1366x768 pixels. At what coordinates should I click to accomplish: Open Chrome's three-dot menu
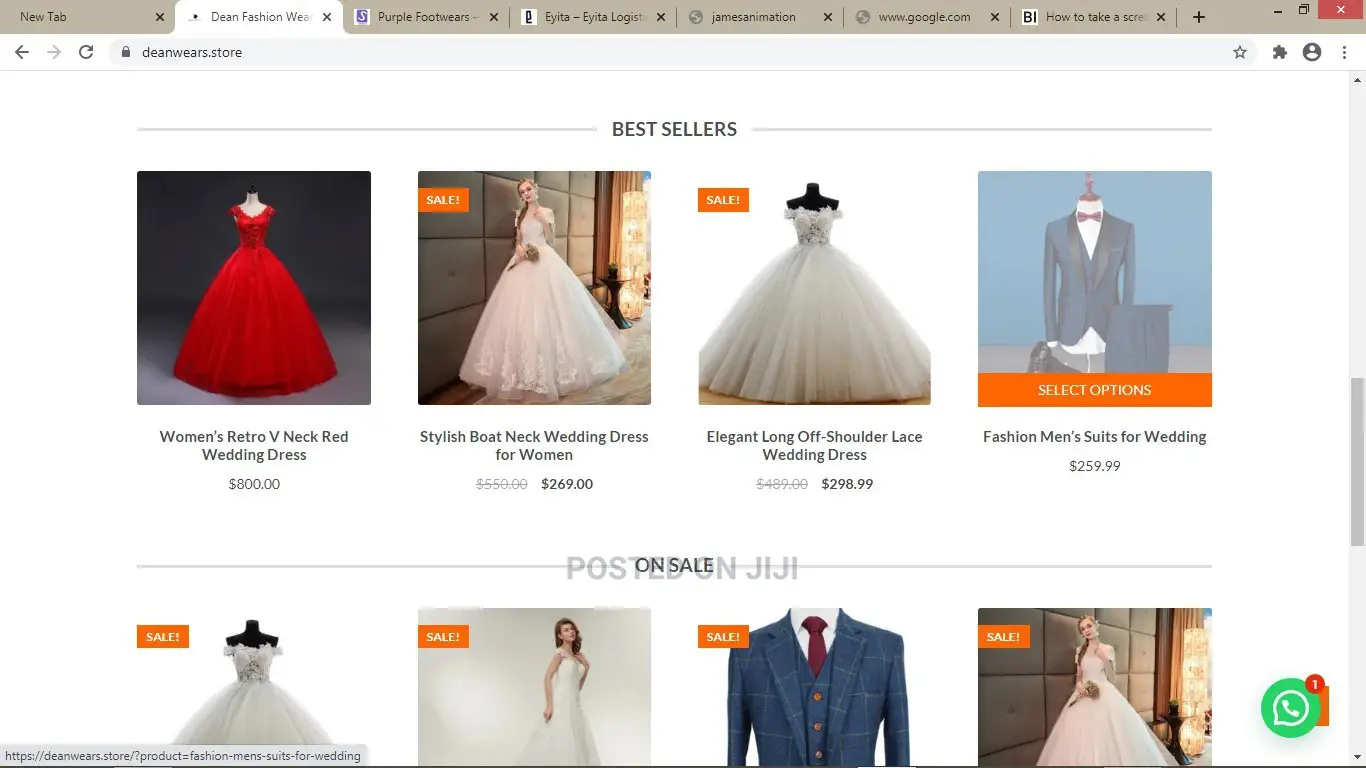click(x=1345, y=52)
